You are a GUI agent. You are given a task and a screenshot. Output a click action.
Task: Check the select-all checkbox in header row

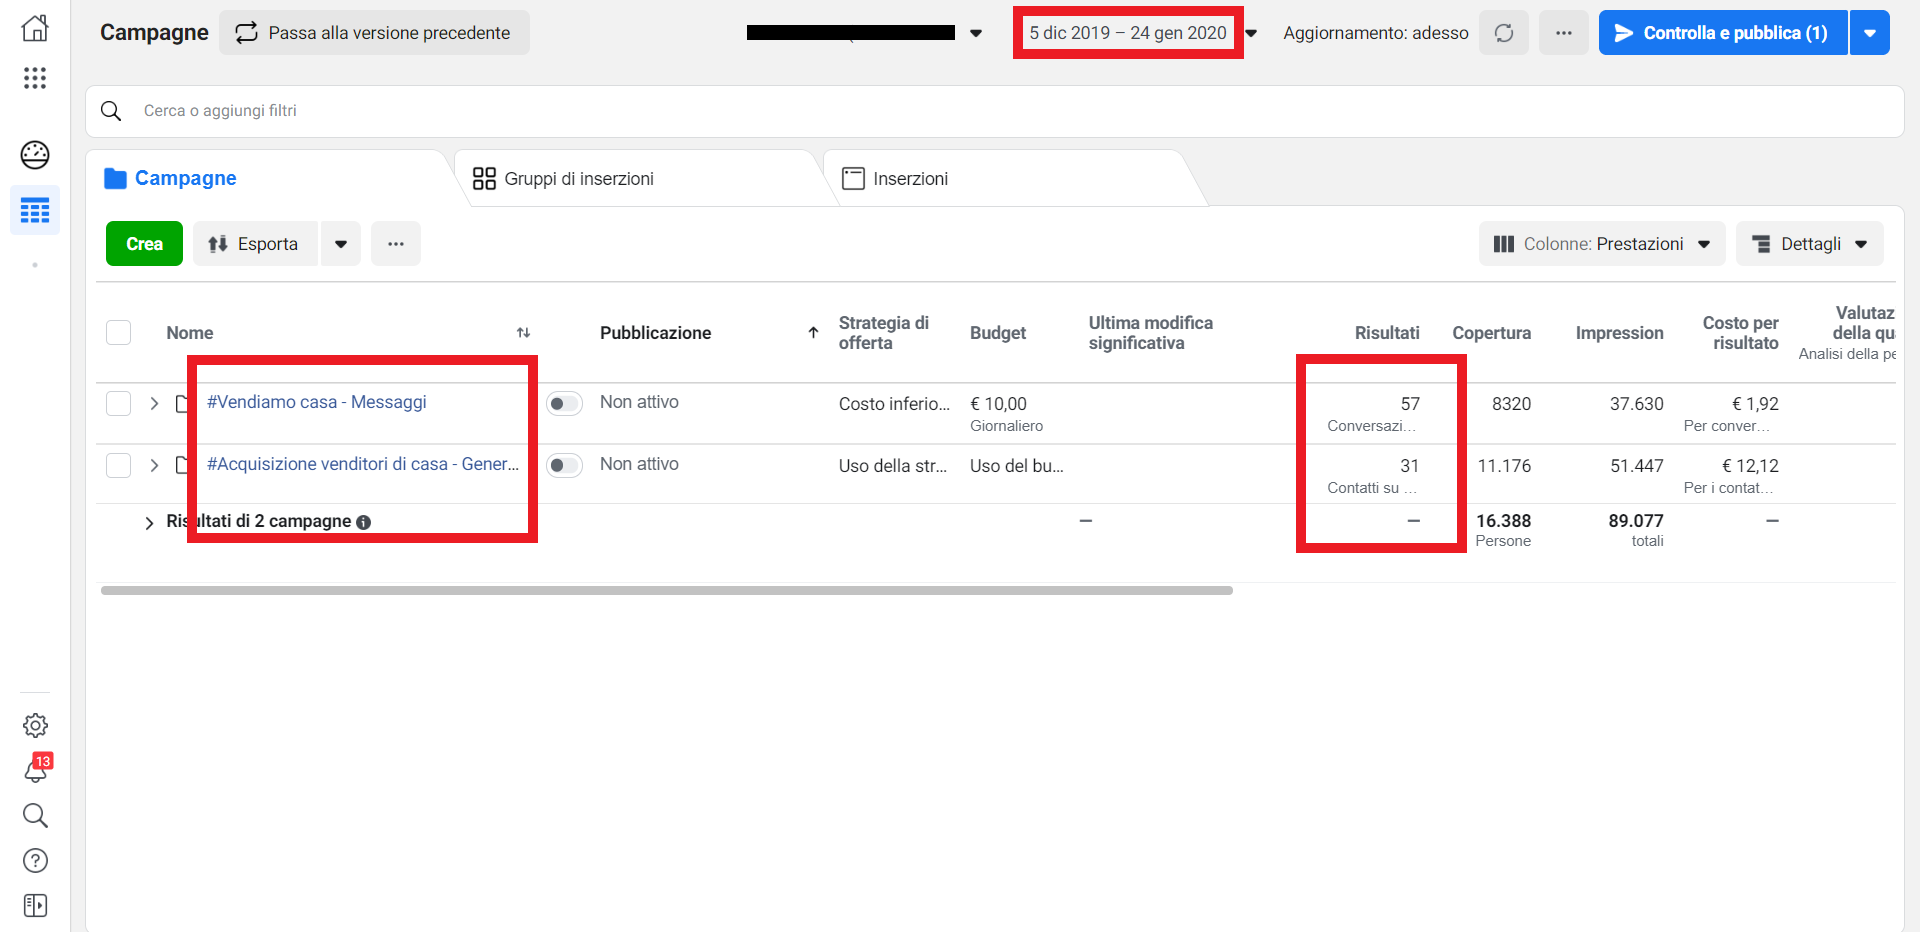pyautogui.click(x=119, y=332)
